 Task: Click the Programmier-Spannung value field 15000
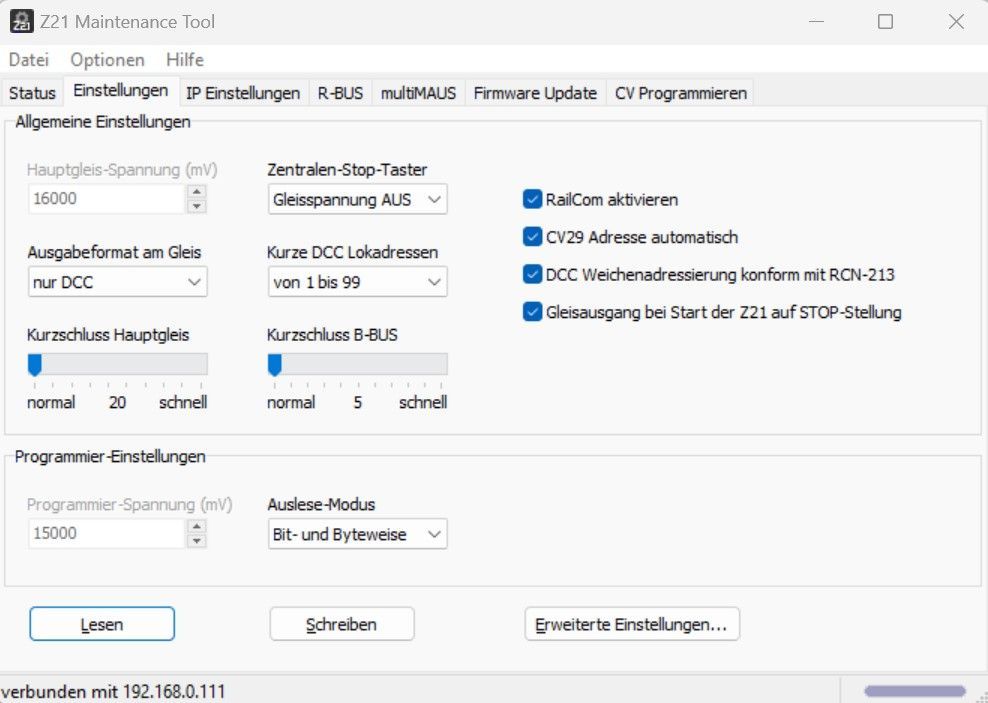[x=106, y=534]
